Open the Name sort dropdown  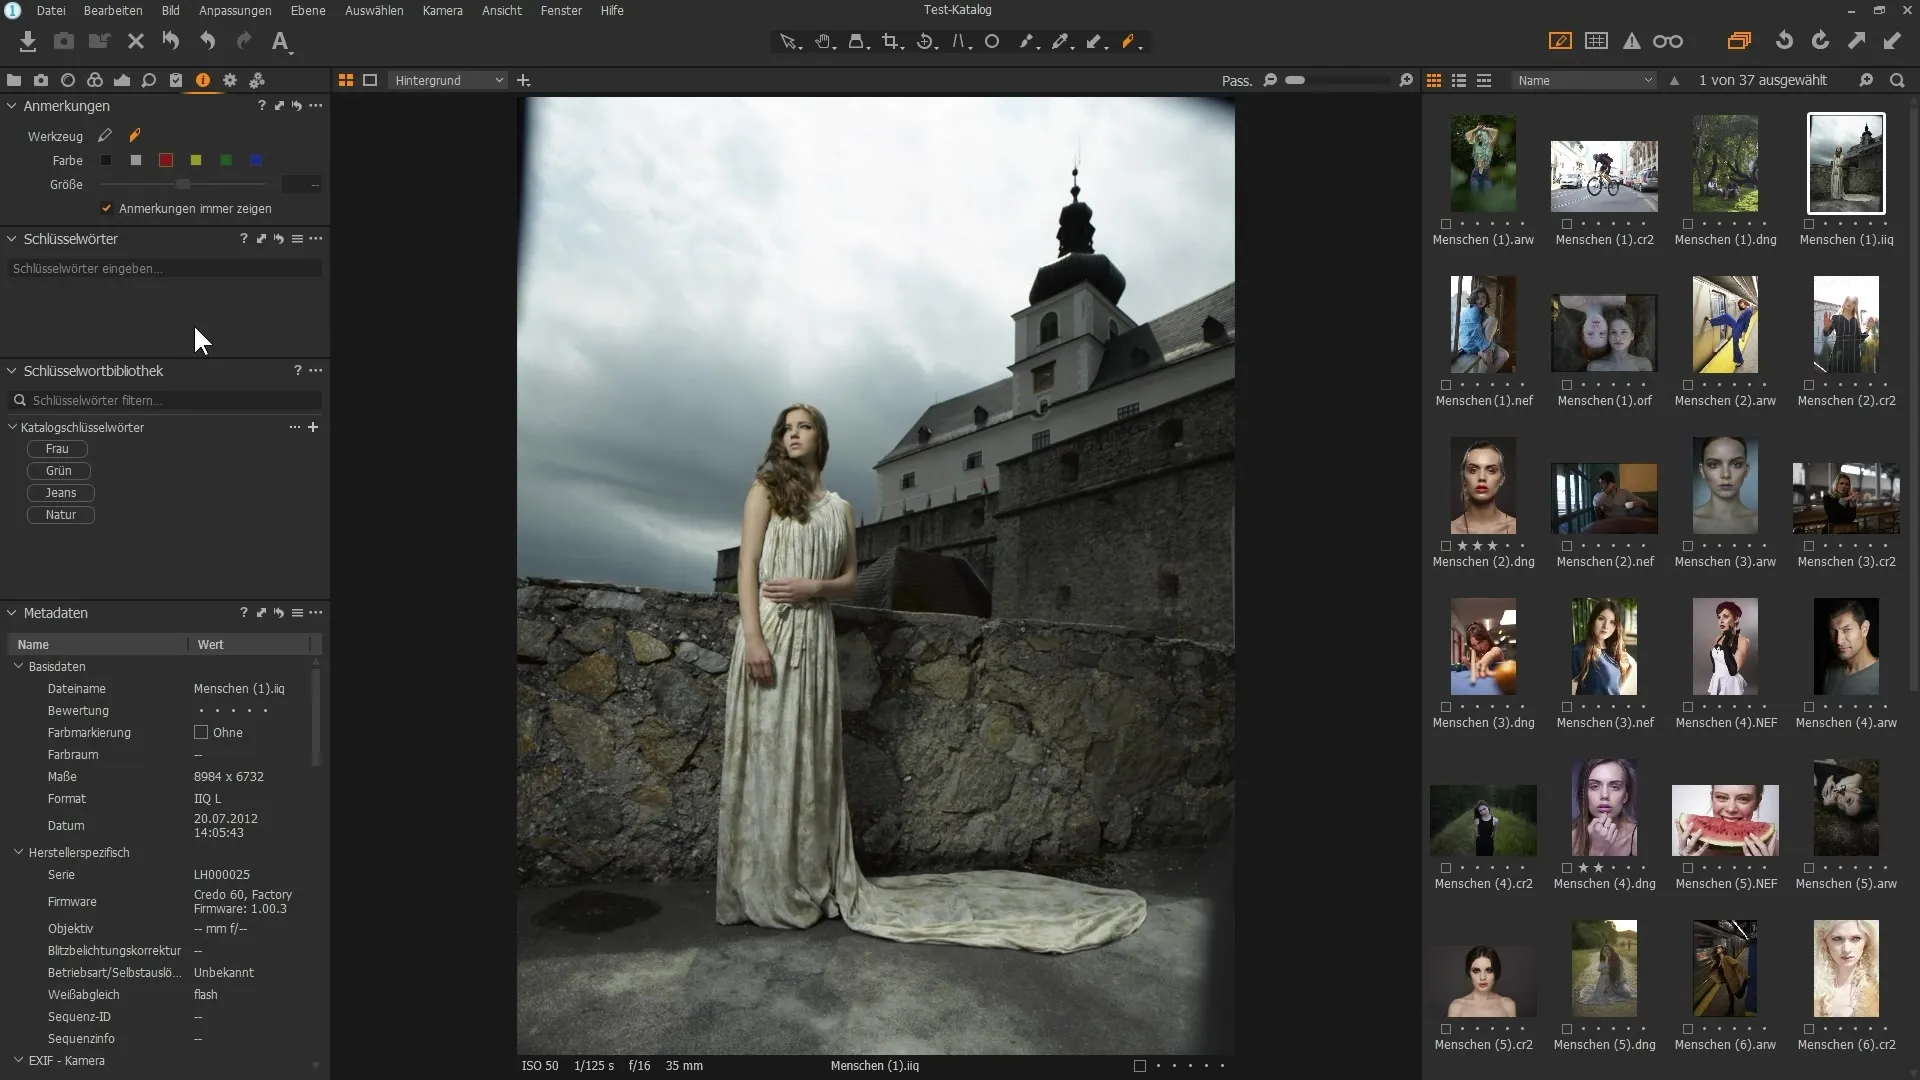point(1585,80)
